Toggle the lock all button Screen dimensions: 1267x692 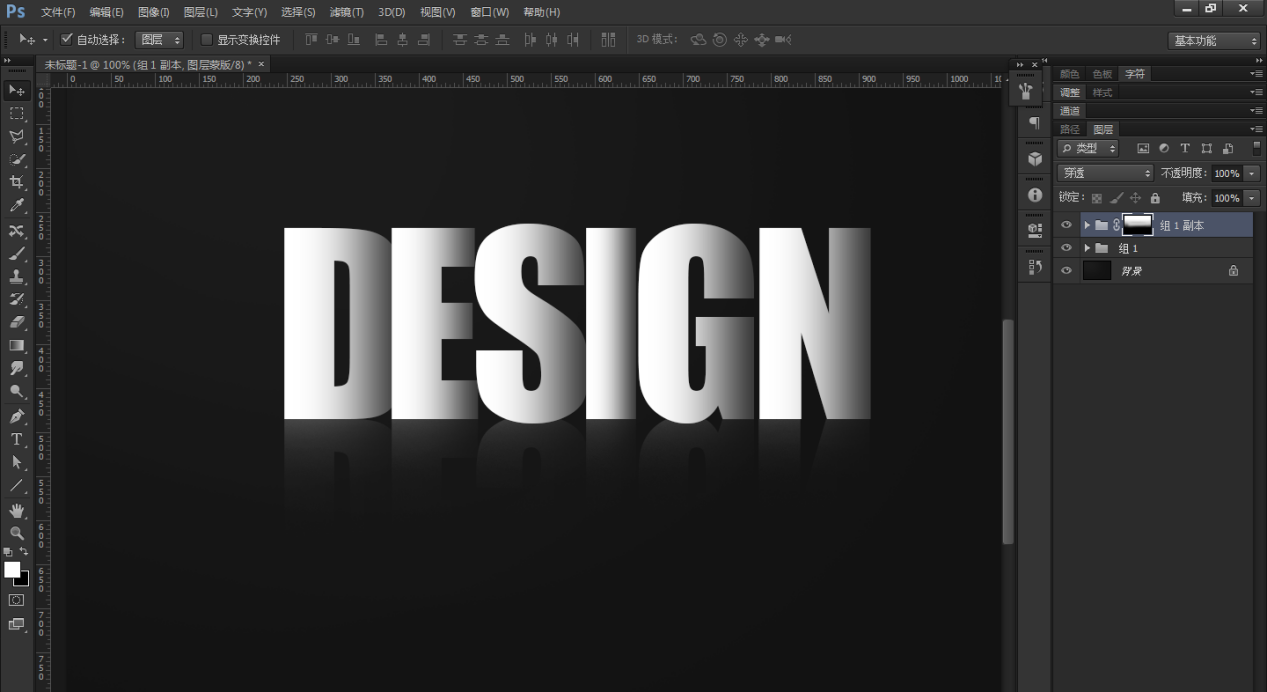coord(1155,198)
